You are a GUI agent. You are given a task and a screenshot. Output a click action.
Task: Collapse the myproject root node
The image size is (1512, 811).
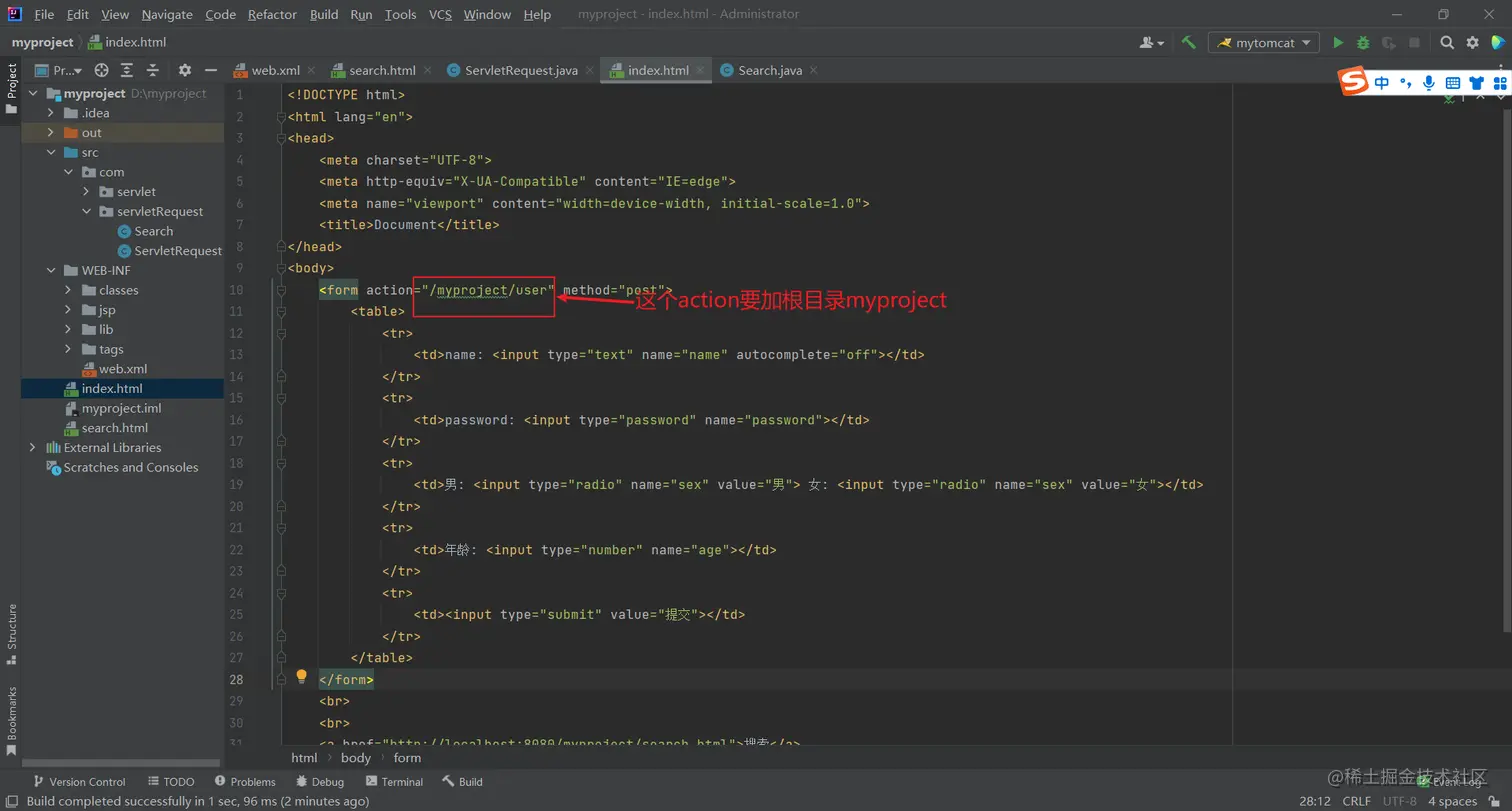coord(34,93)
